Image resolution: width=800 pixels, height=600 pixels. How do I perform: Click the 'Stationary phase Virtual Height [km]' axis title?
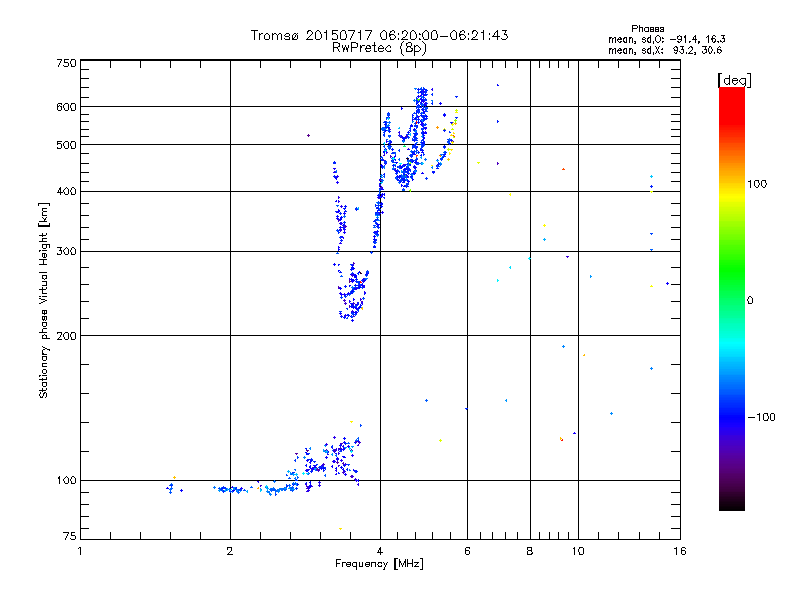(x=43, y=300)
